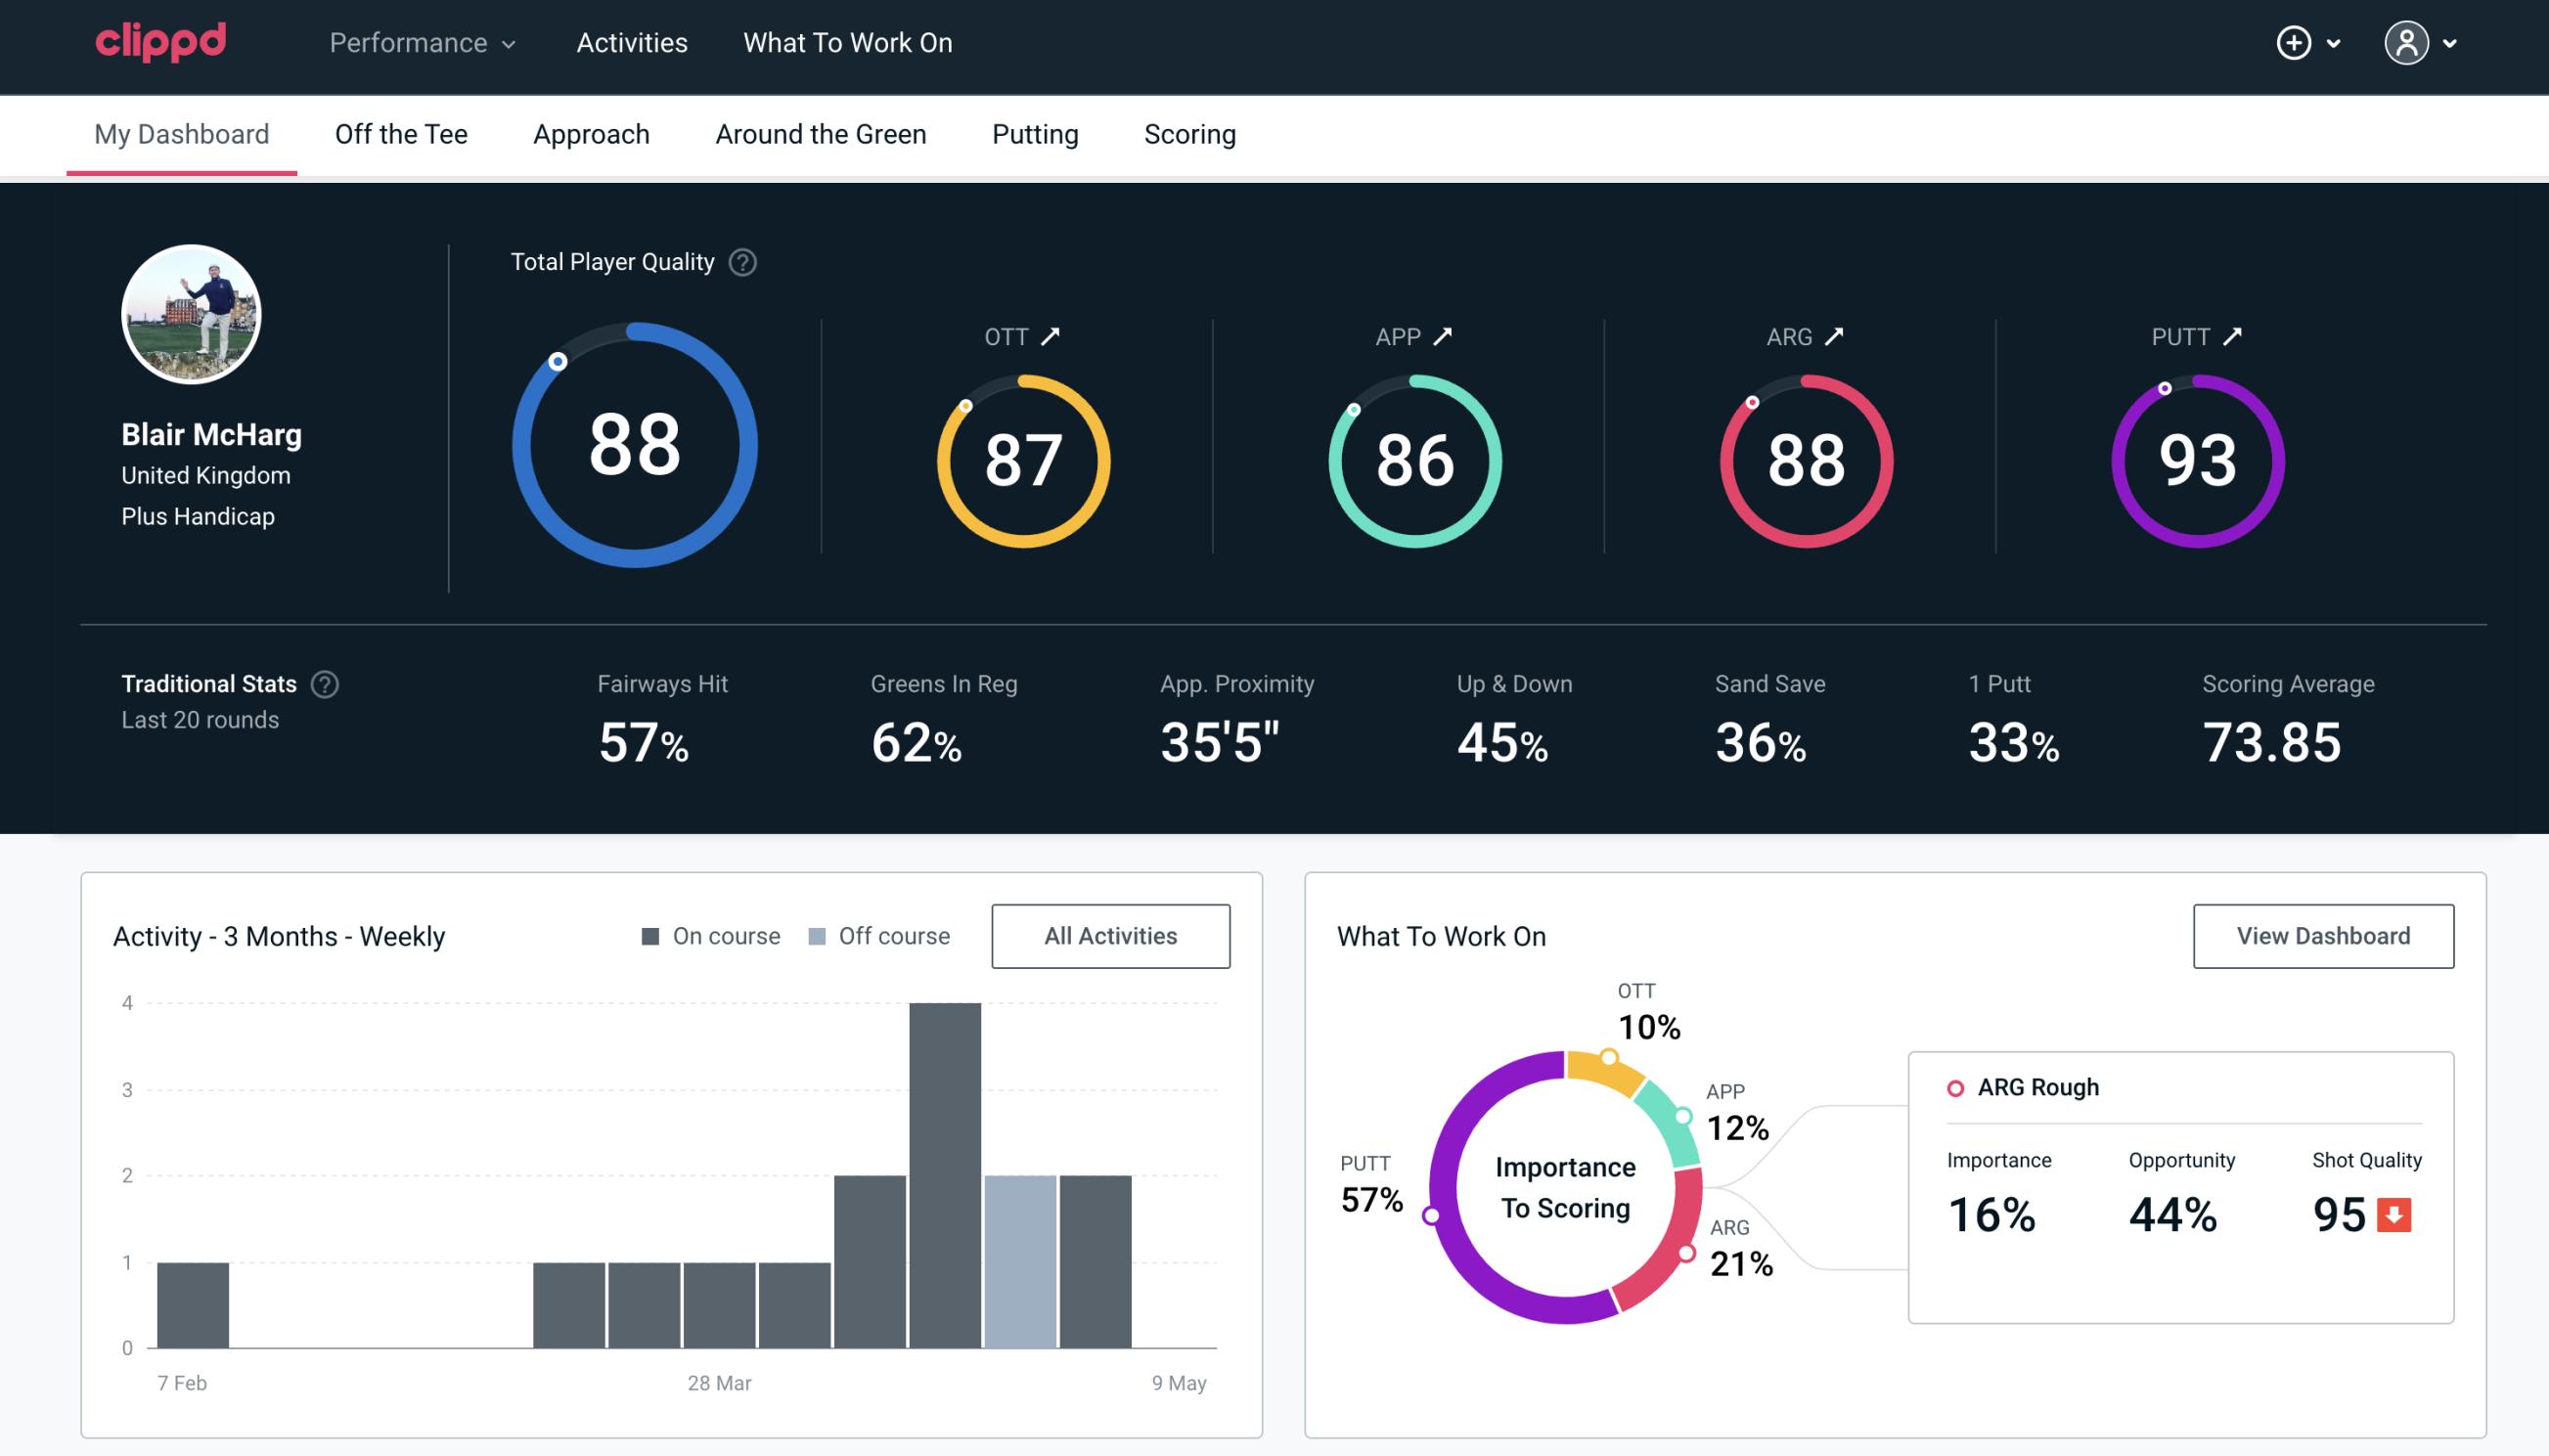The width and height of the screenshot is (2549, 1456).
Task: Click the add activity plus icon
Action: tap(2294, 44)
